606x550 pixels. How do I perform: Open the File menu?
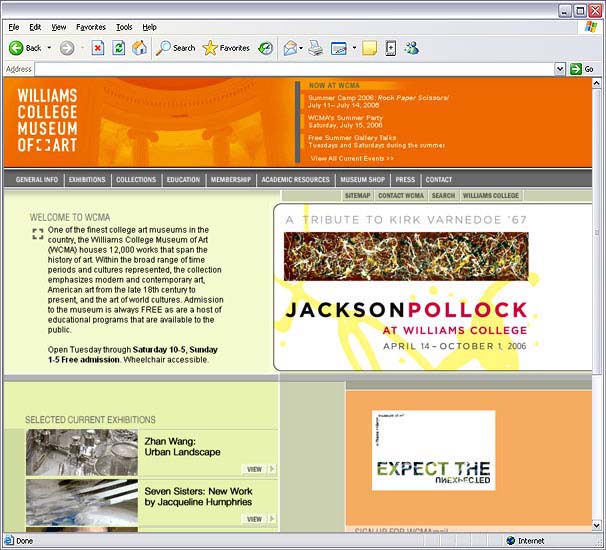tap(14, 27)
